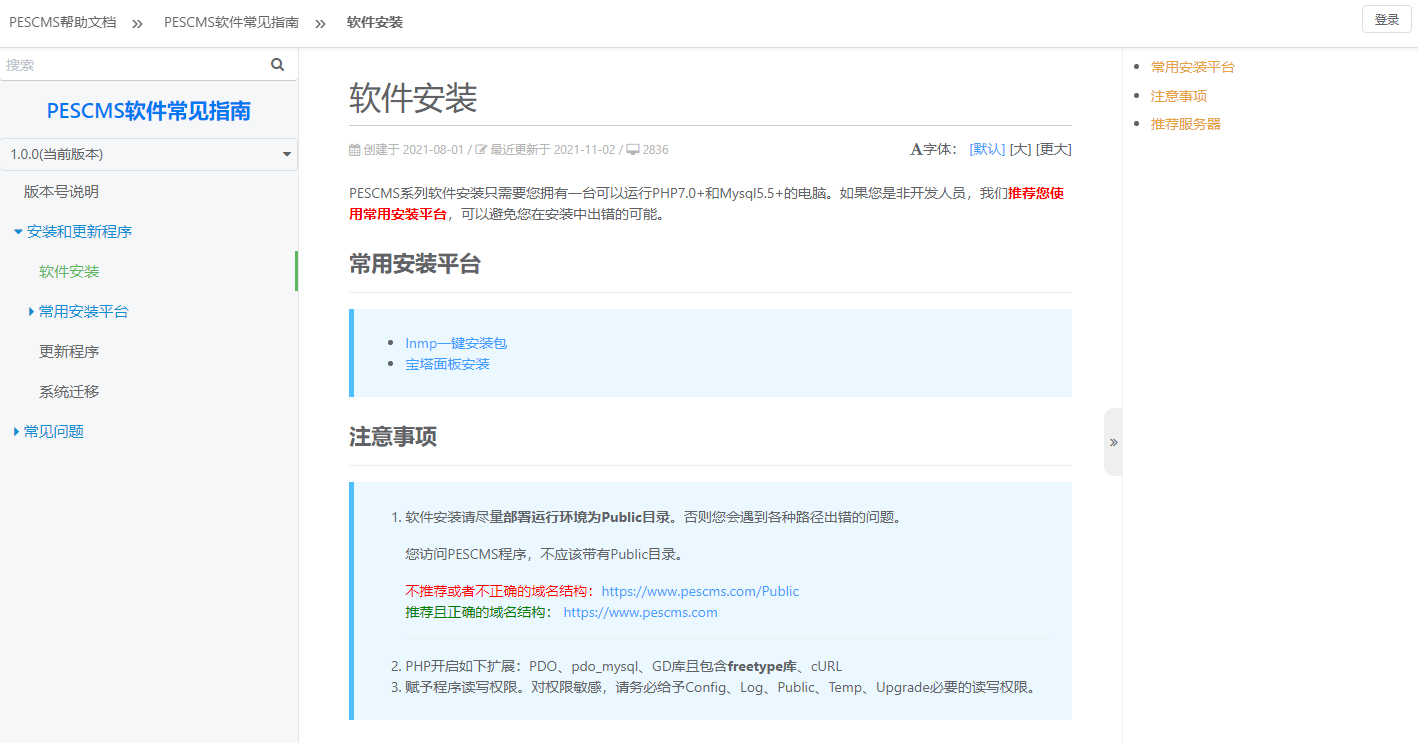Click the 不推荐或者不正确的域名结构 text
1418x743 pixels.
point(499,591)
